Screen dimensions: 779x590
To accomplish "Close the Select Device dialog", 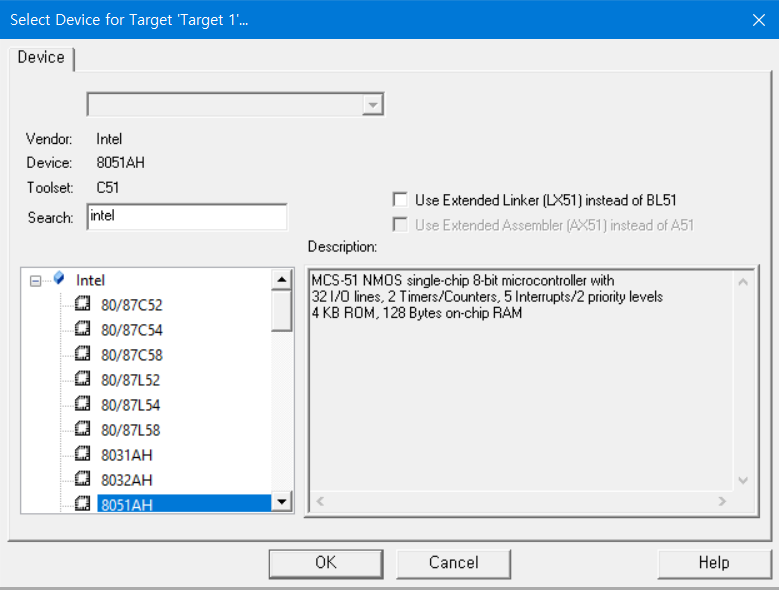I will click(759, 20).
